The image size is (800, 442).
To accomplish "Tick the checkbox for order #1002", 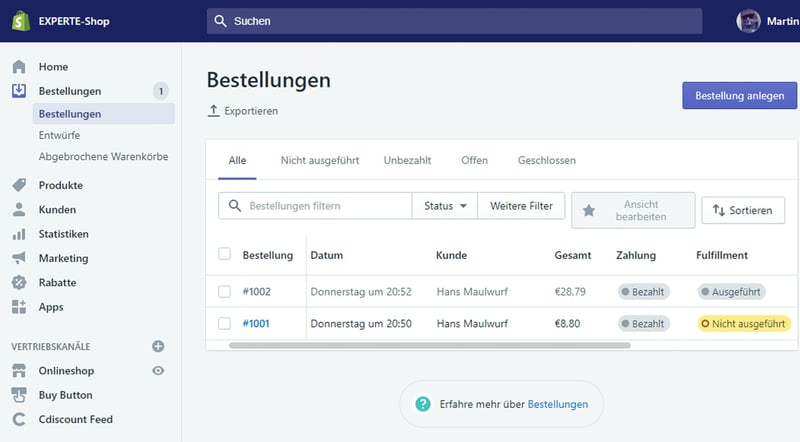I will point(224,292).
